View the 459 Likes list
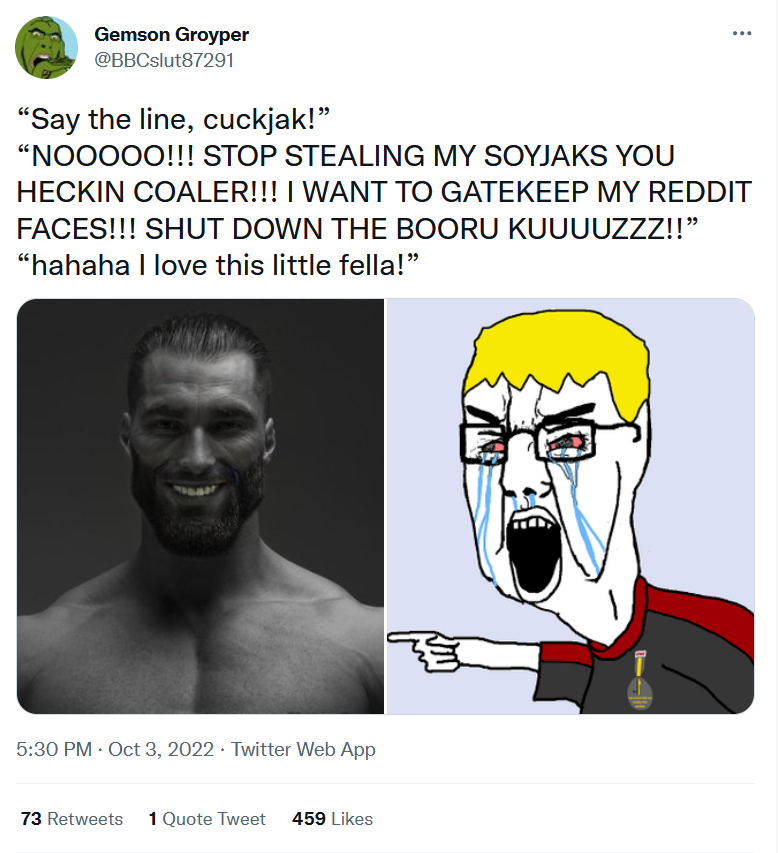 click(x=332, y=819)
